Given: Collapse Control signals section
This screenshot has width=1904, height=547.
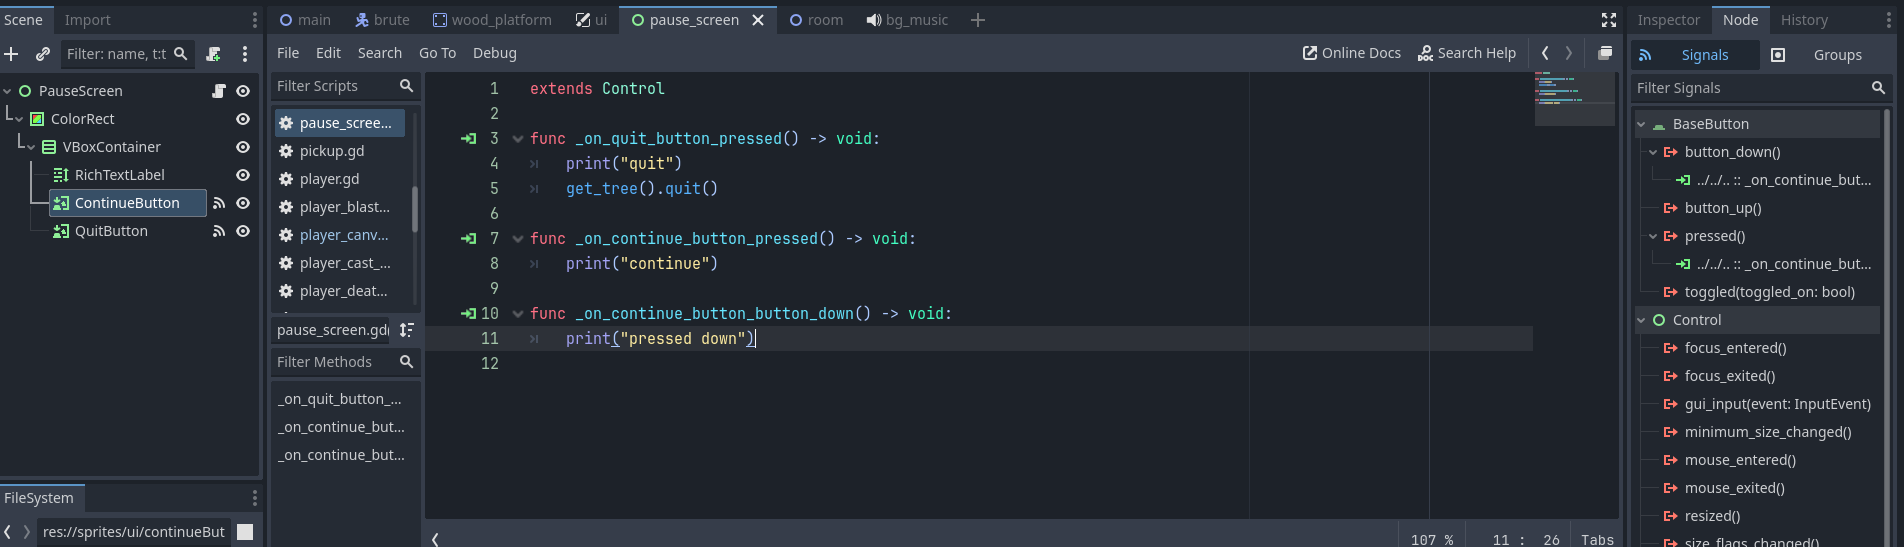Looking at the screenshot, I should point(1641,320).
